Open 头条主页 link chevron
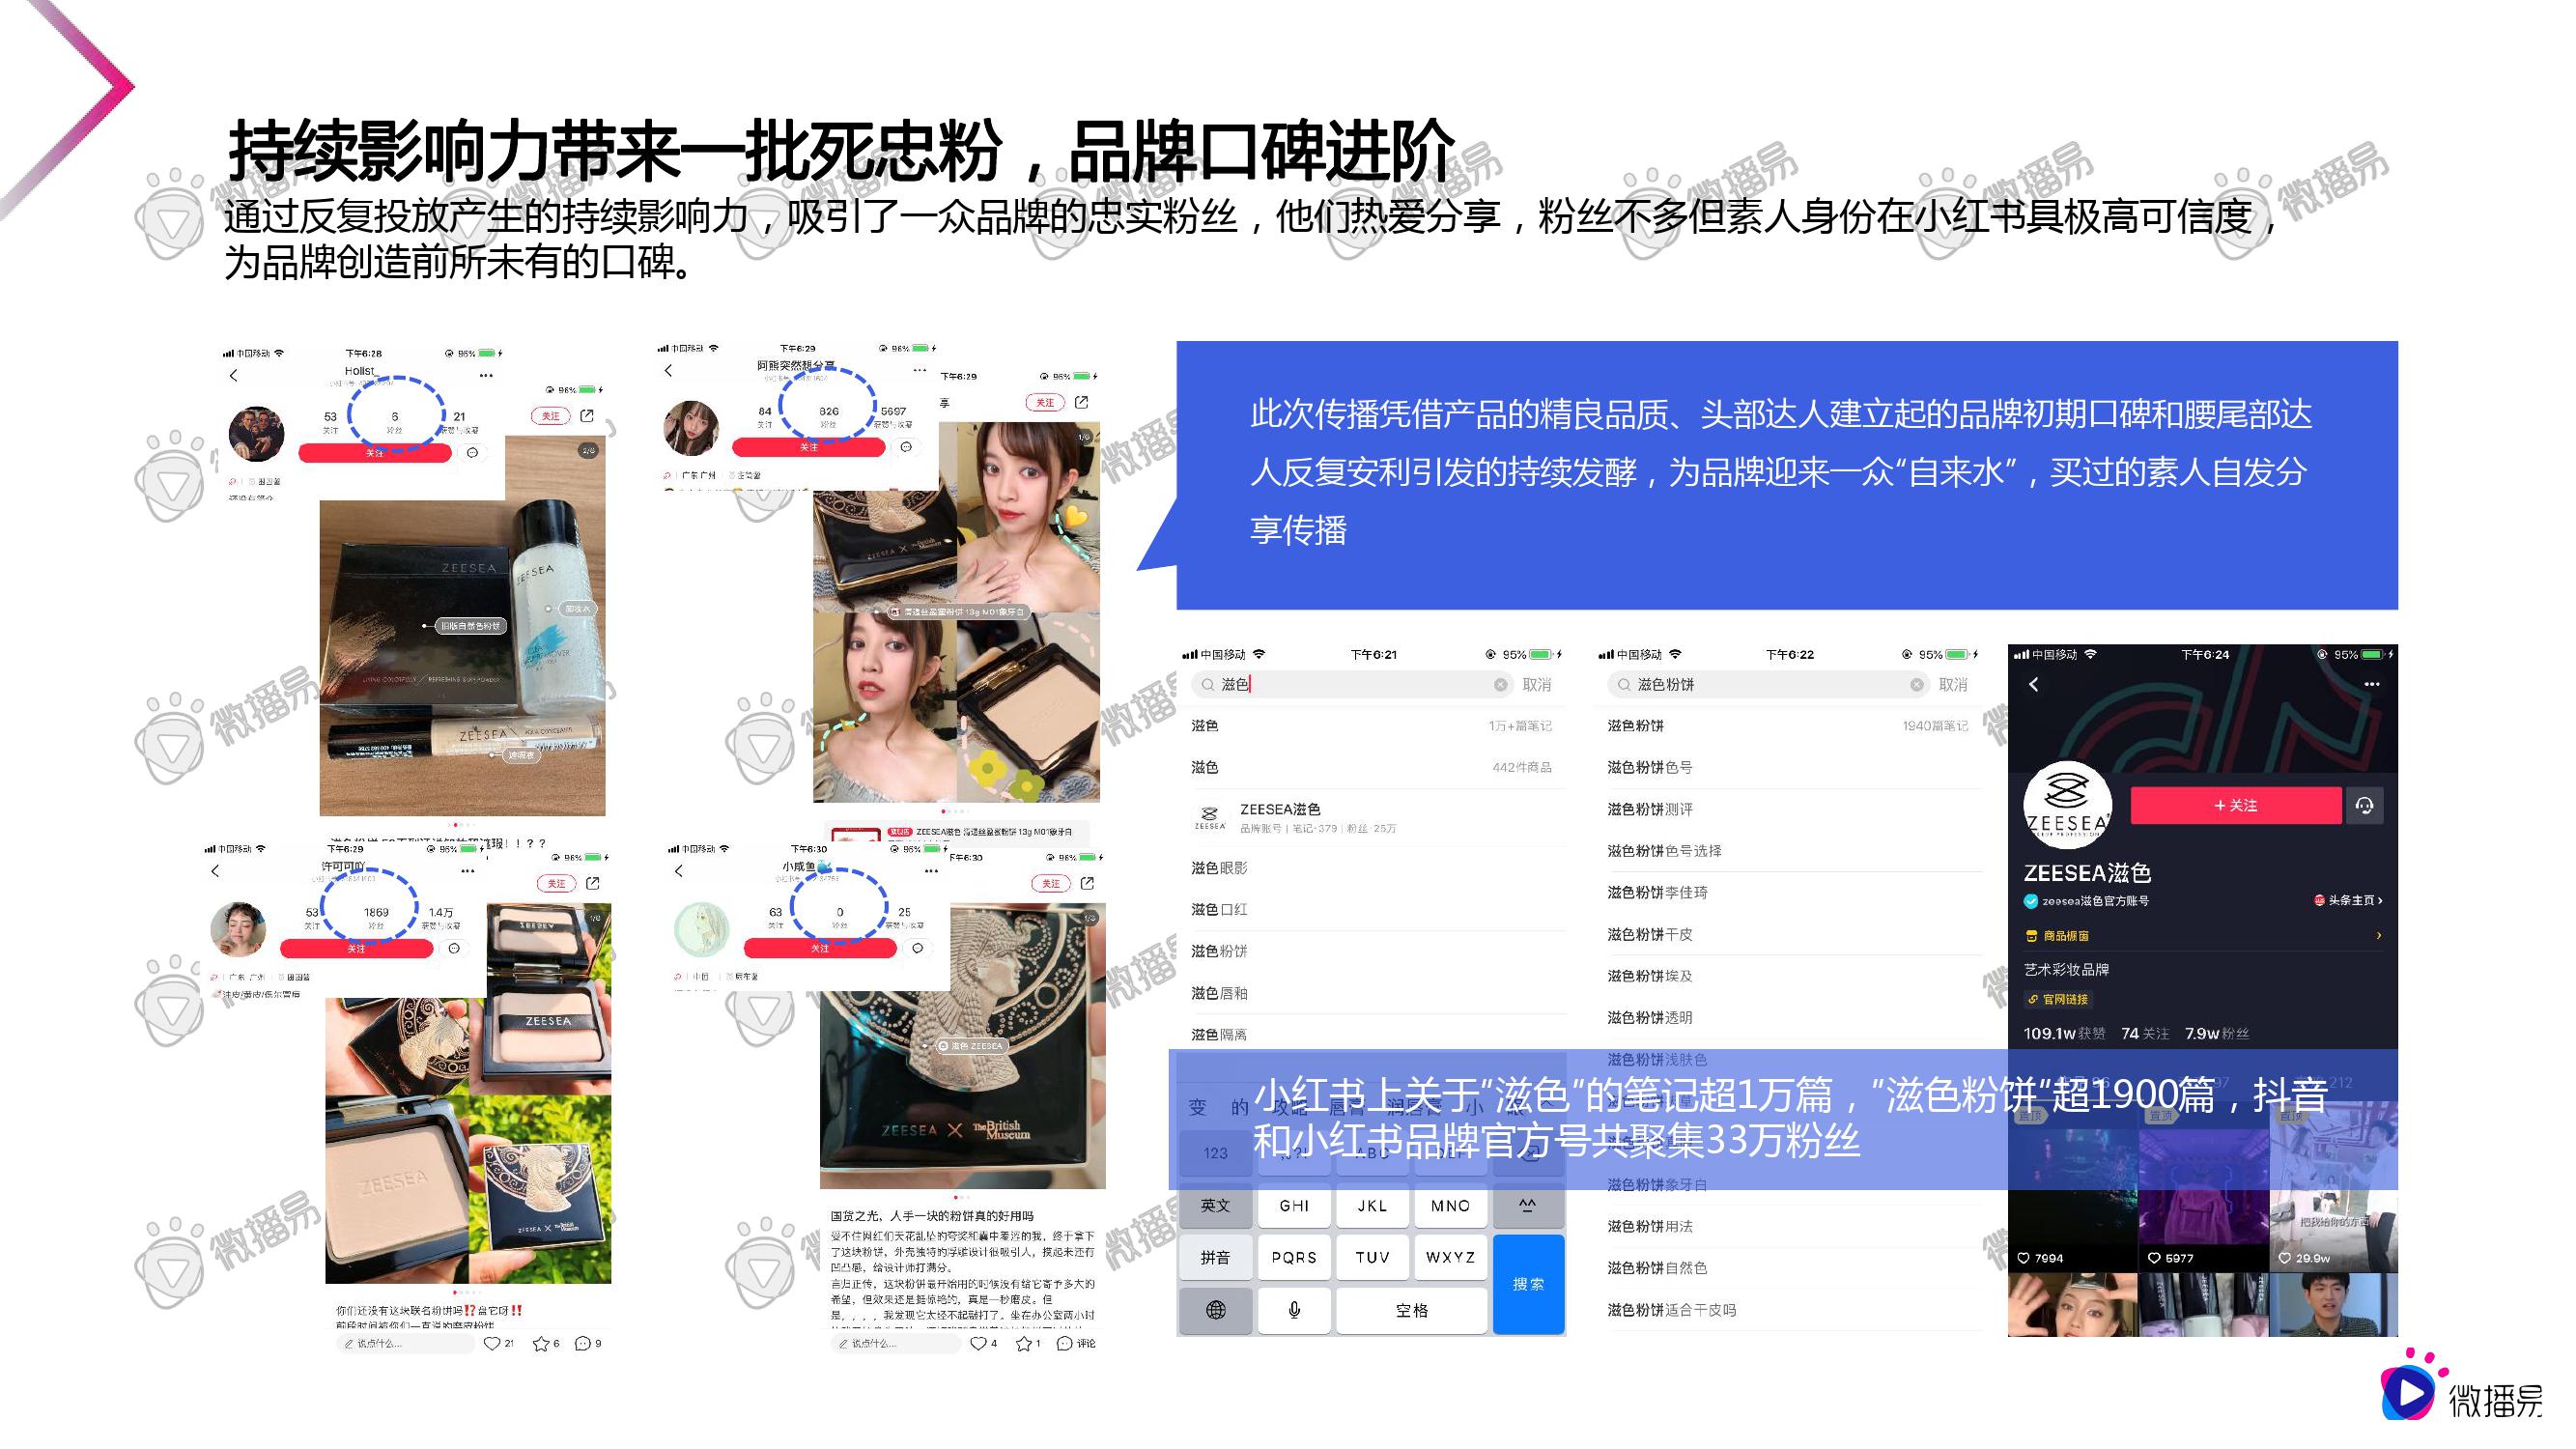 point(2380,901)
